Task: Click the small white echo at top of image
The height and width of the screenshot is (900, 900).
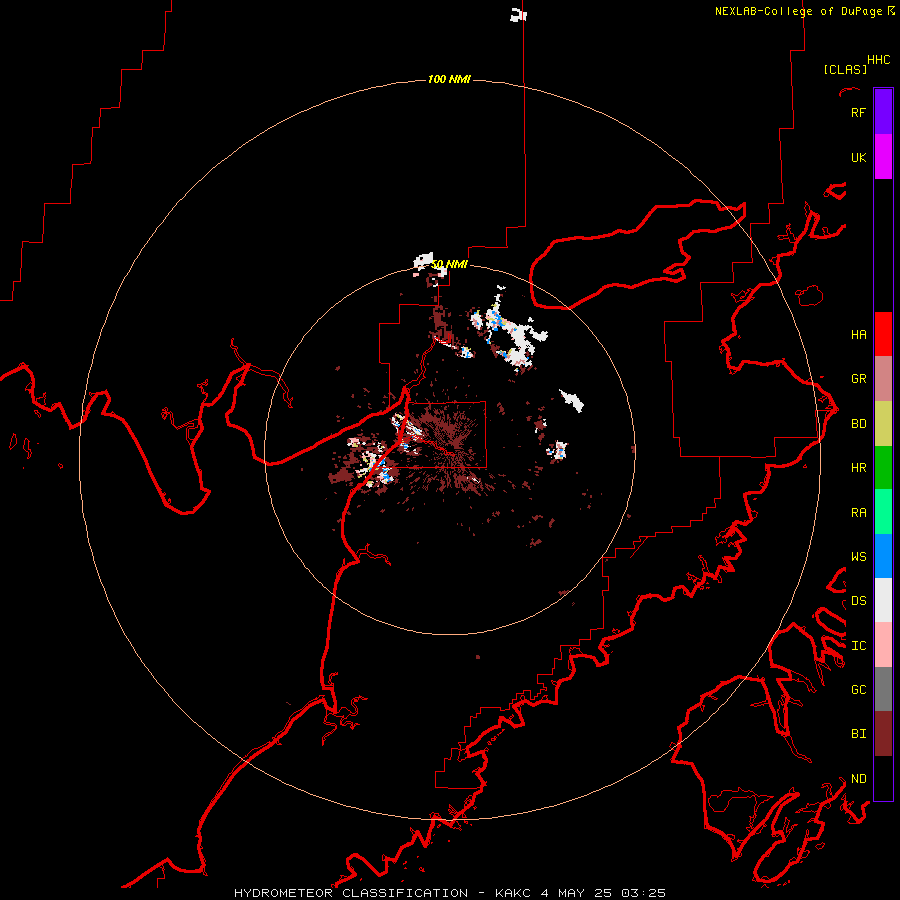Action: click(518, 15)
